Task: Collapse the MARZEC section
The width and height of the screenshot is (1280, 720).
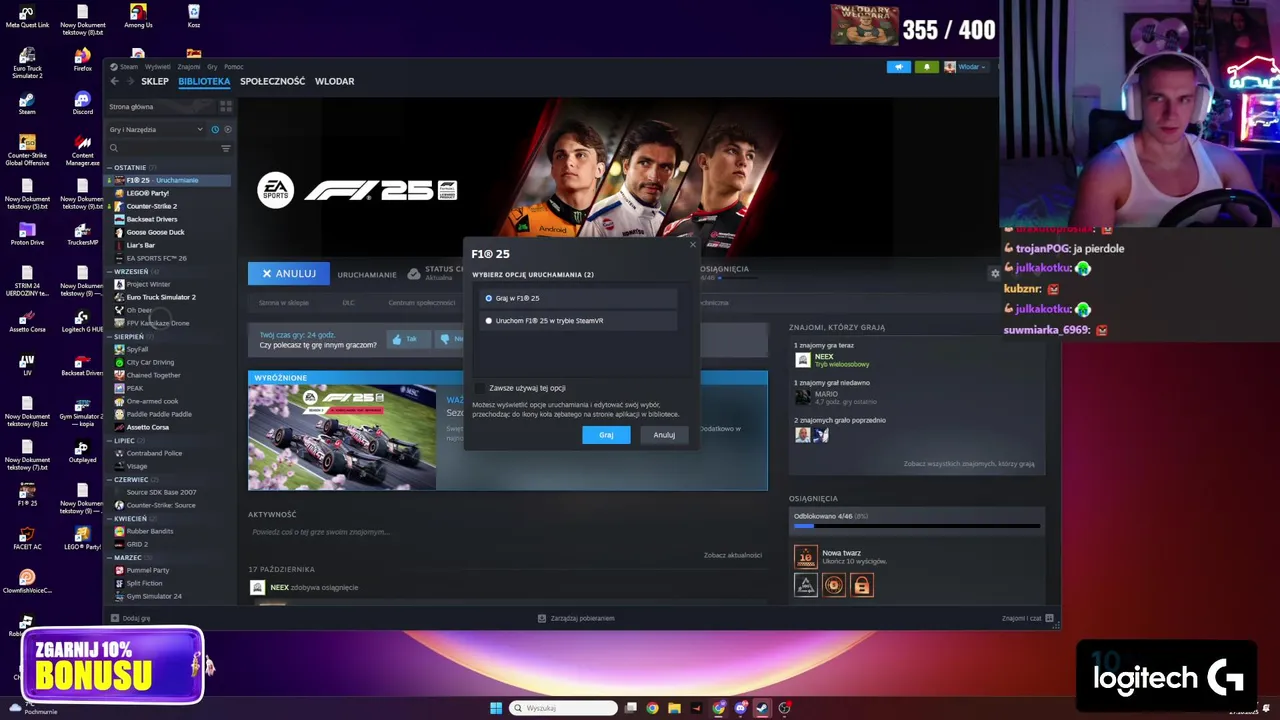Action: [126, 558]
